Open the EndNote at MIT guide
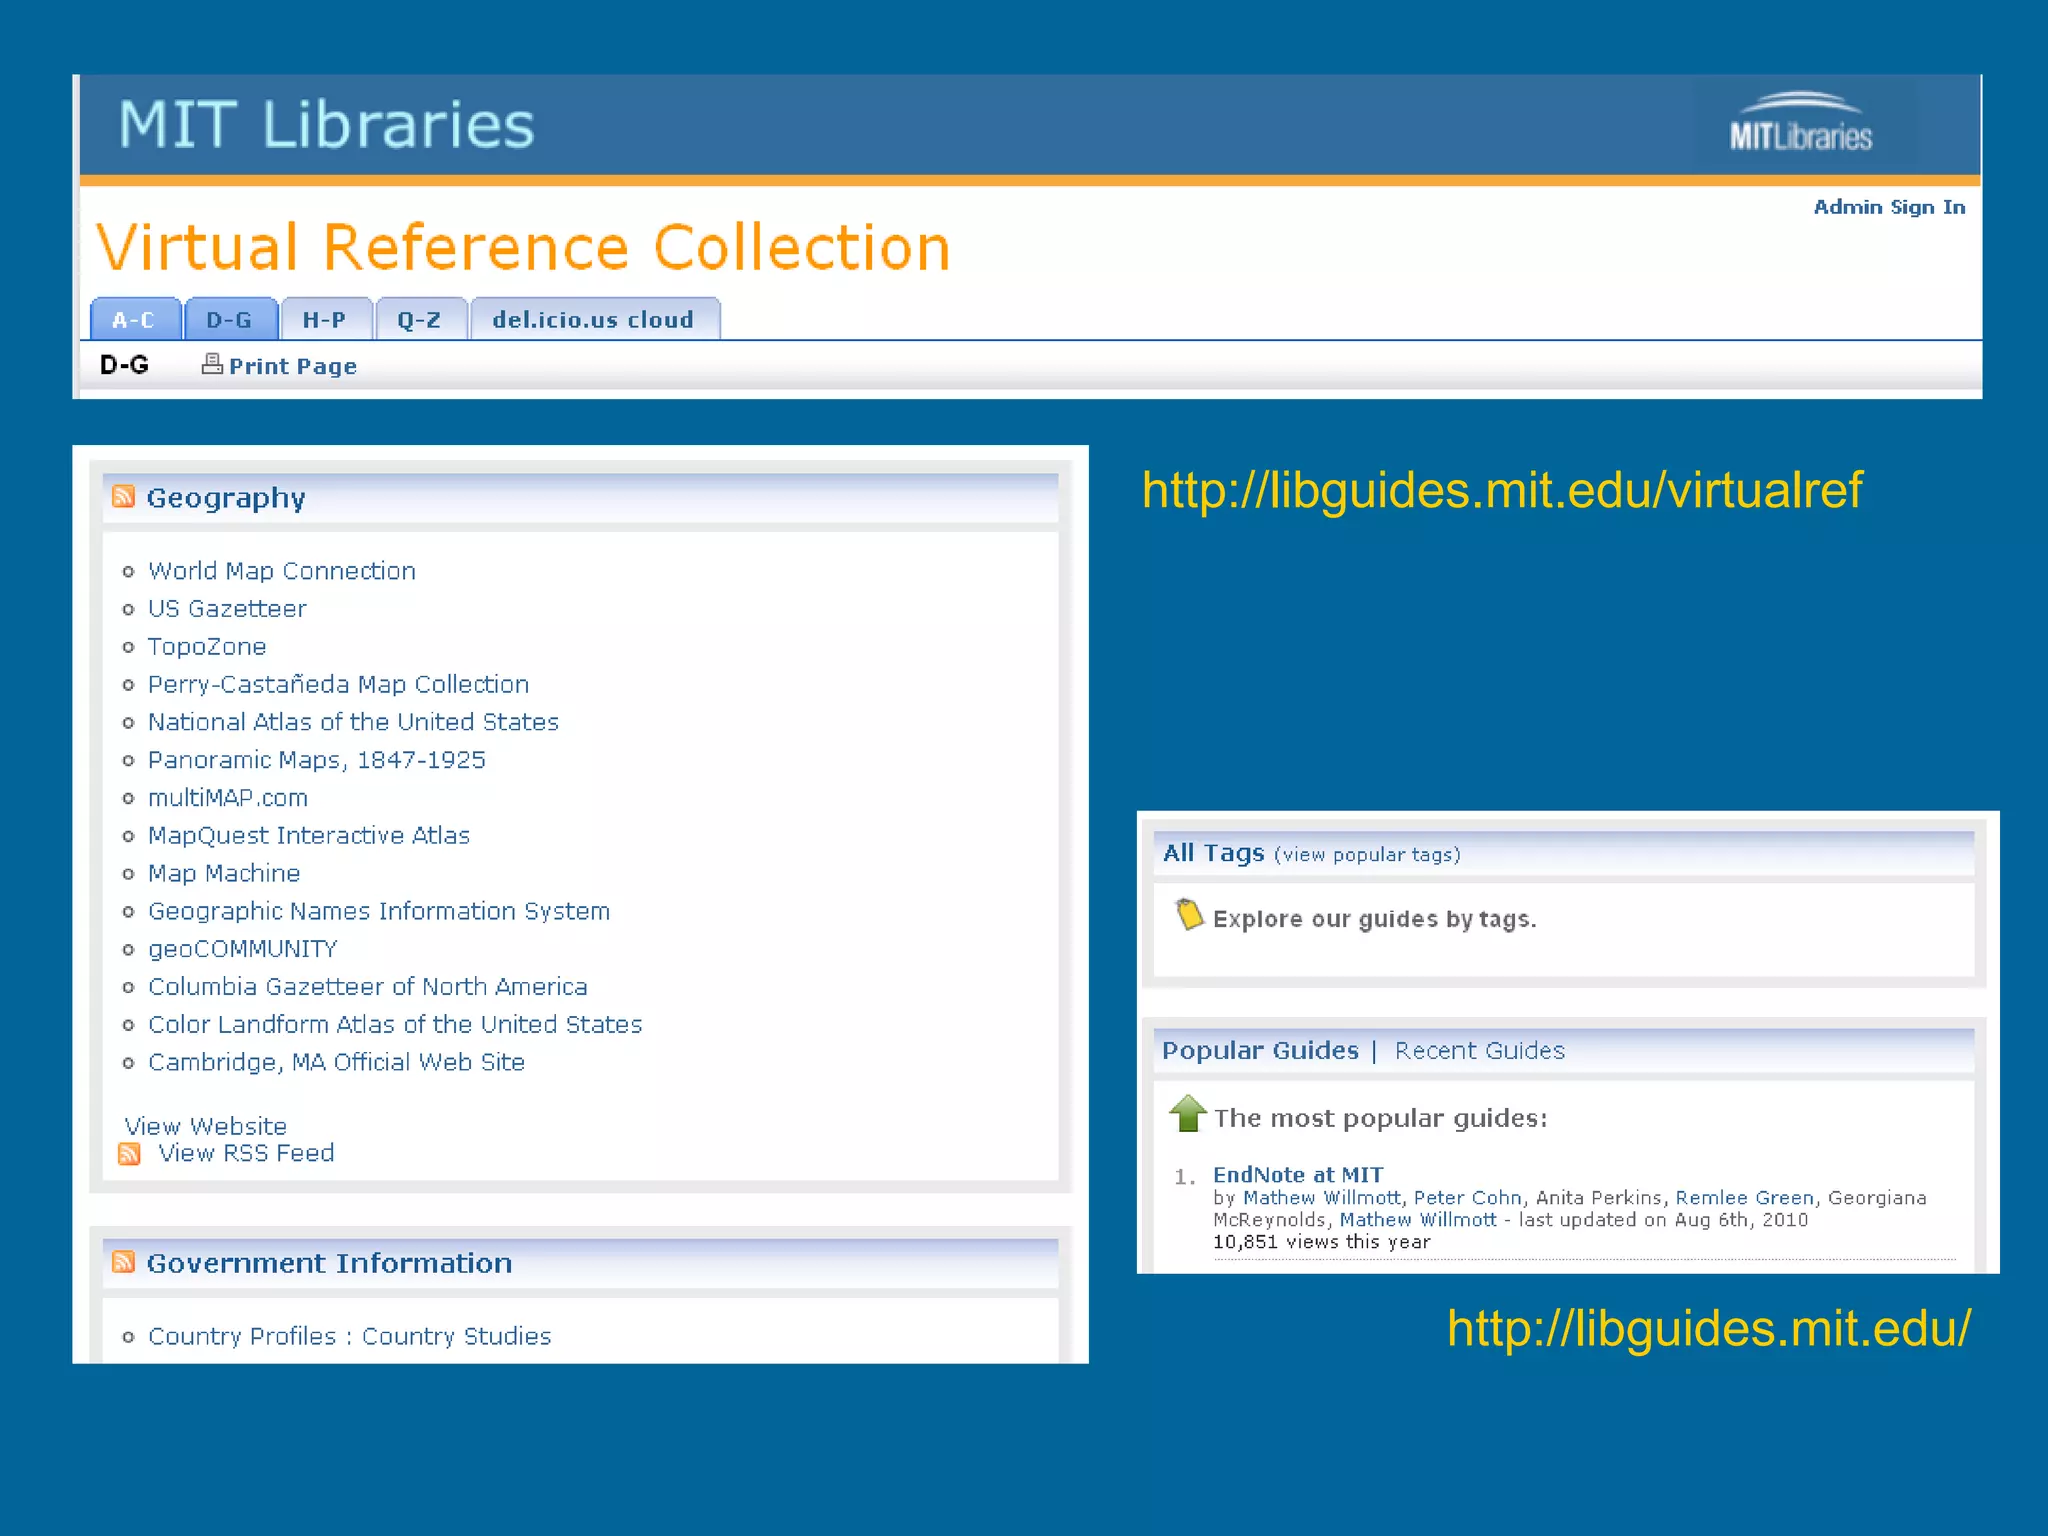 pyautogui.click(x=1298, y=1175)
